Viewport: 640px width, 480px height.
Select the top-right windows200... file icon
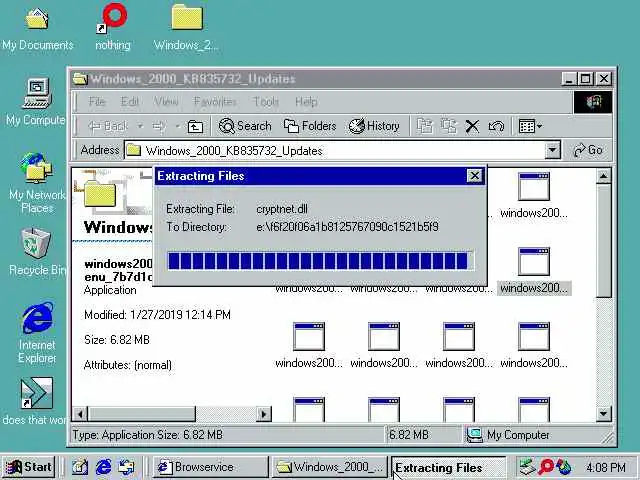[533, 195]
